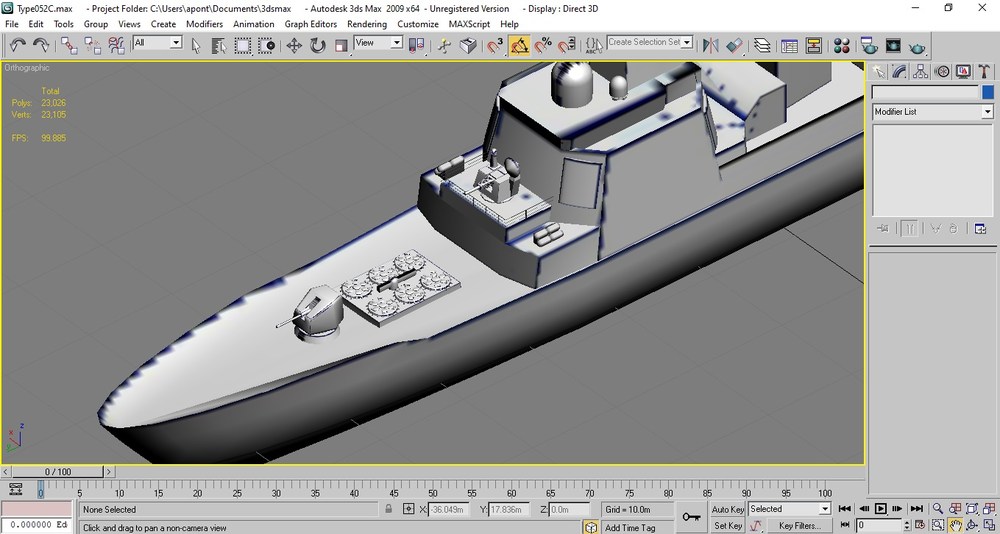
Task: Toggle the 3D Snaps magnet
Action: pyautogui.click(x=496, y=45)
